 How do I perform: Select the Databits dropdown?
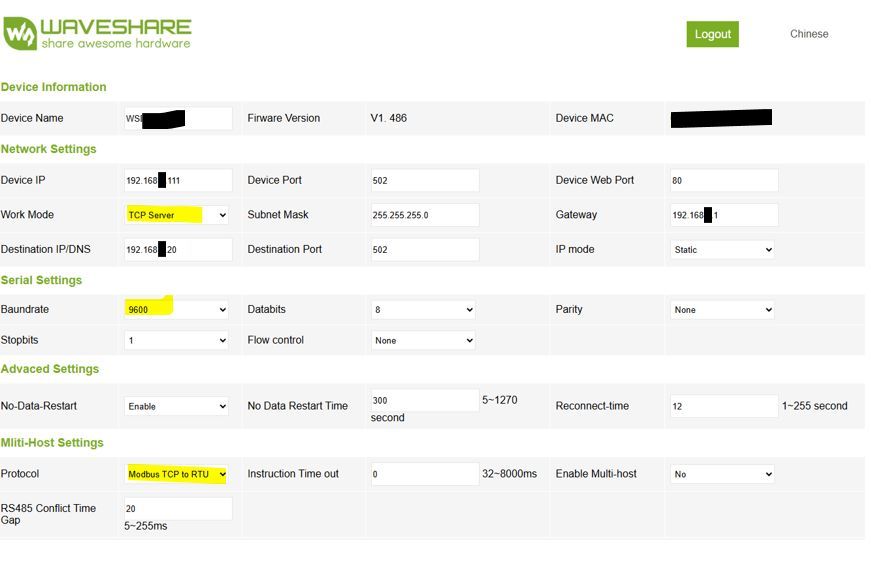[x=423, y=310]
